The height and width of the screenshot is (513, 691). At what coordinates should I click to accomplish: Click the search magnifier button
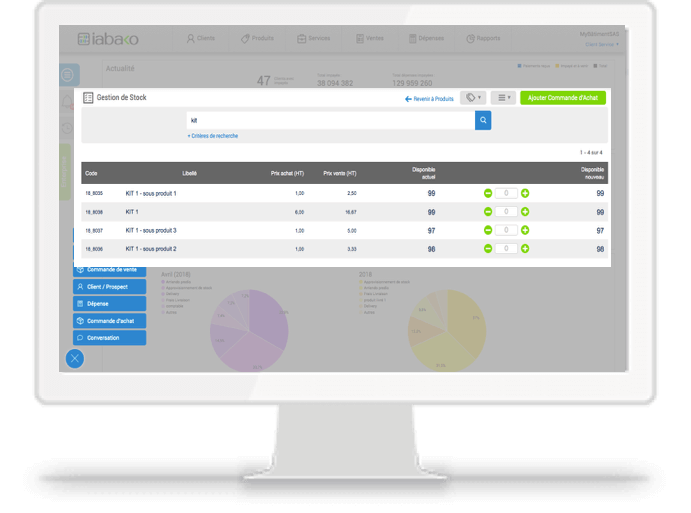click(x=483, y=120)
